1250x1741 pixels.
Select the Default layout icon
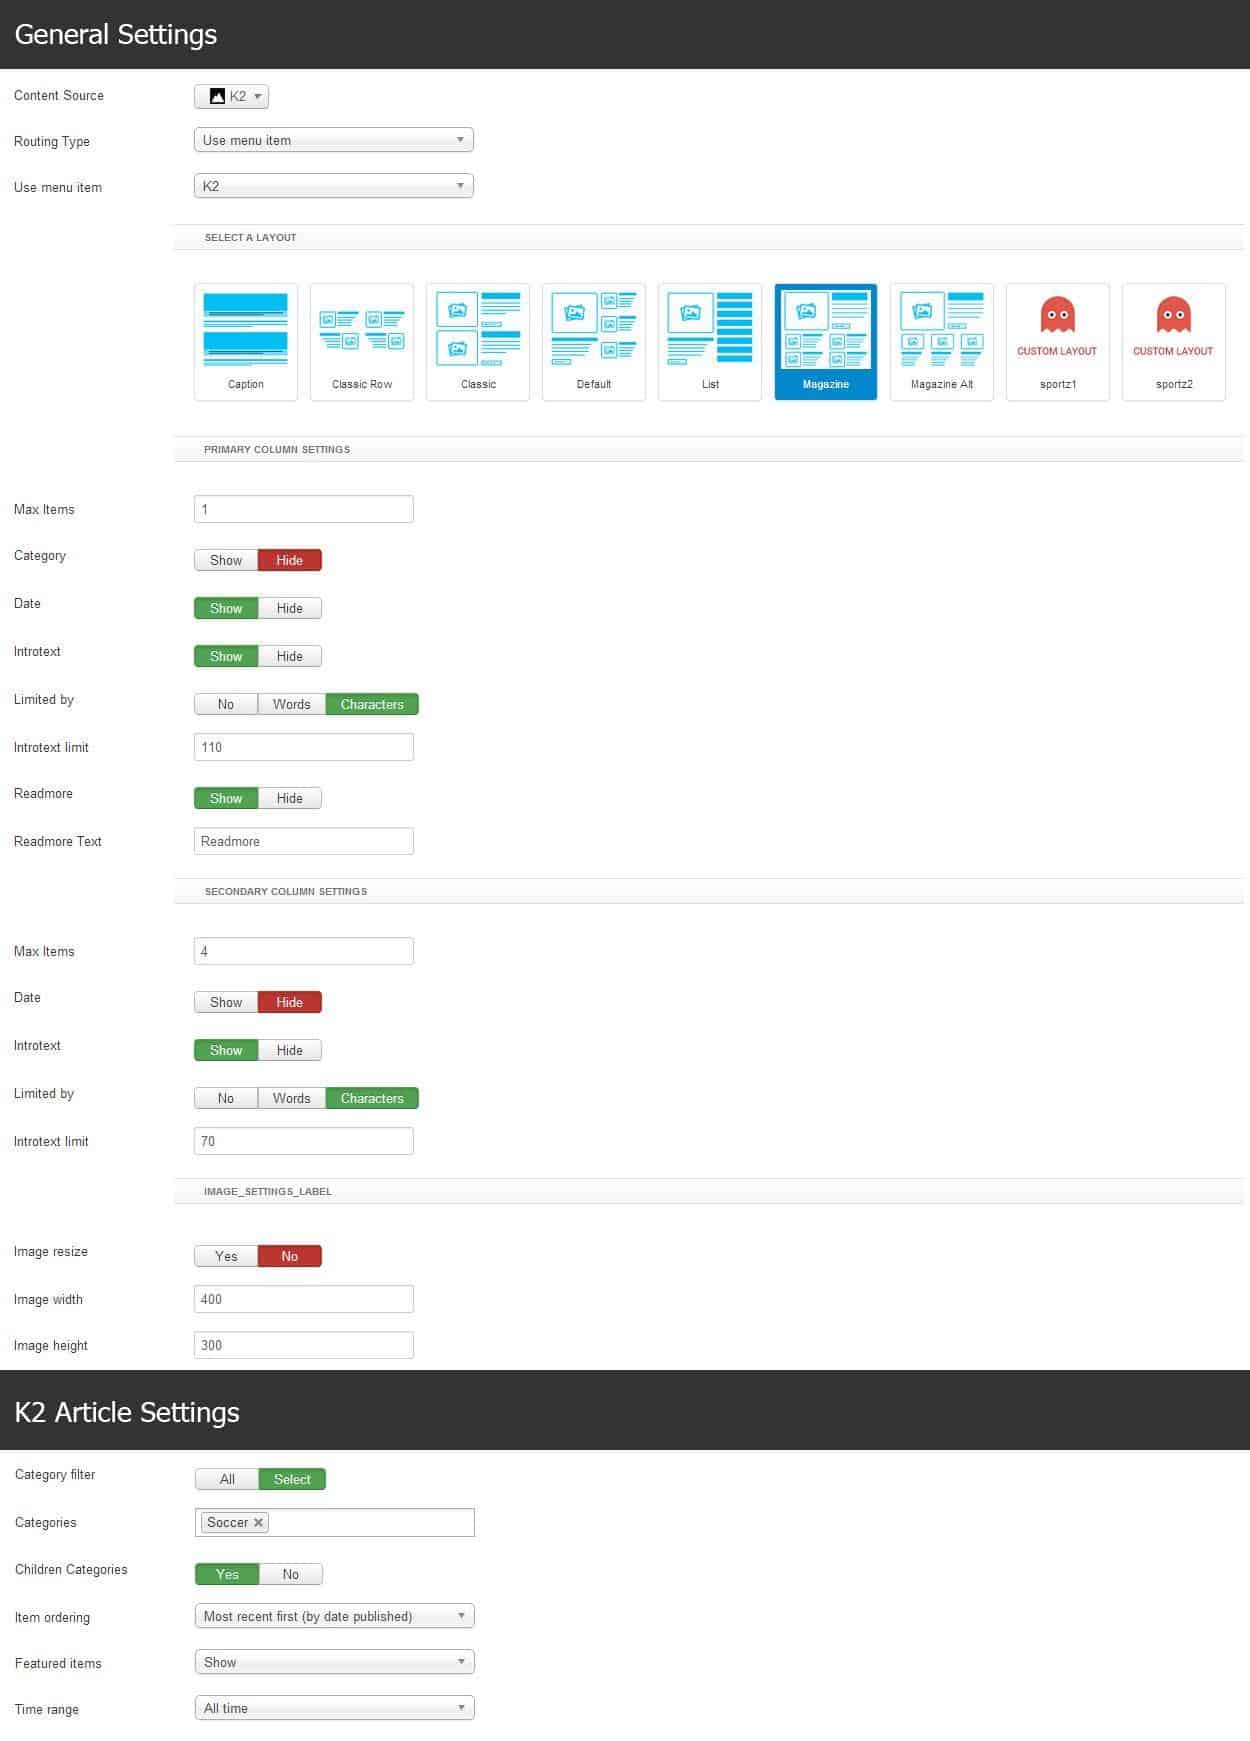[x=593, y=341]
